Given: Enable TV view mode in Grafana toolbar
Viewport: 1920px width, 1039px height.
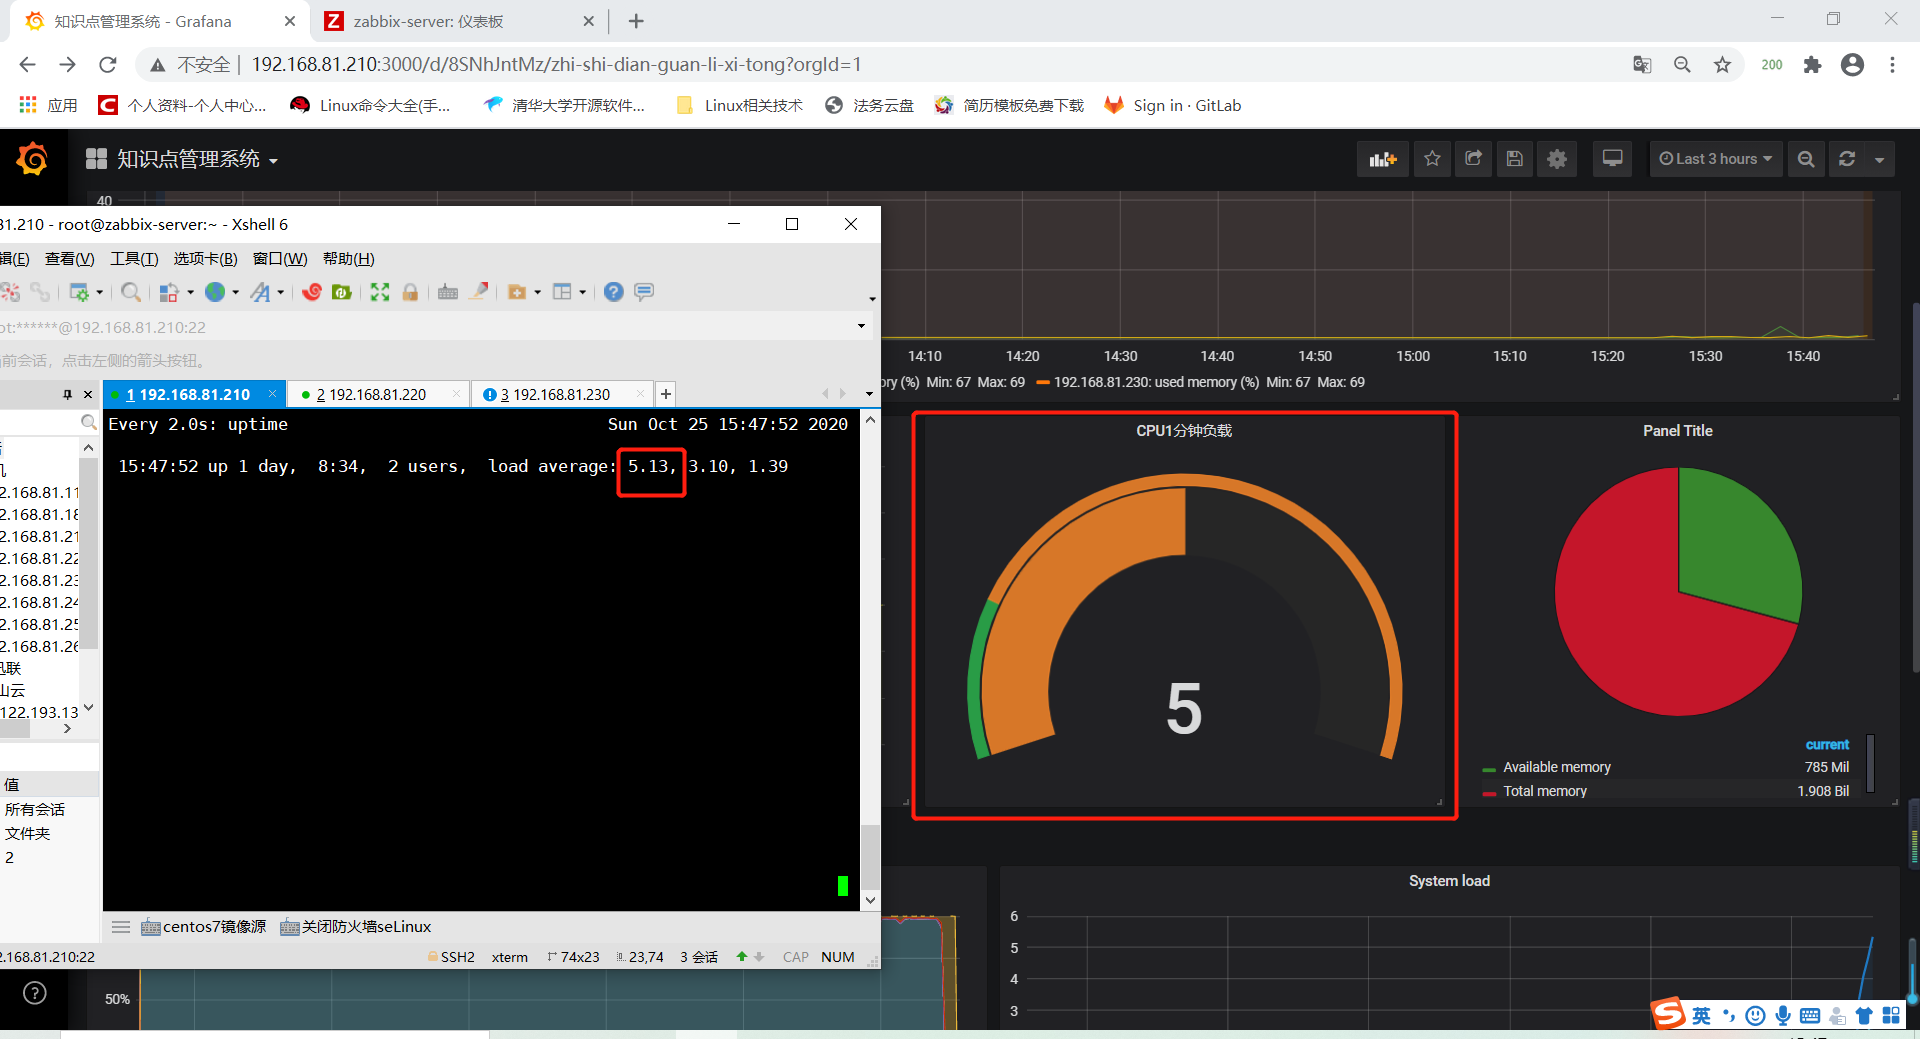Looking at the screenshot, I should 1612,159.
